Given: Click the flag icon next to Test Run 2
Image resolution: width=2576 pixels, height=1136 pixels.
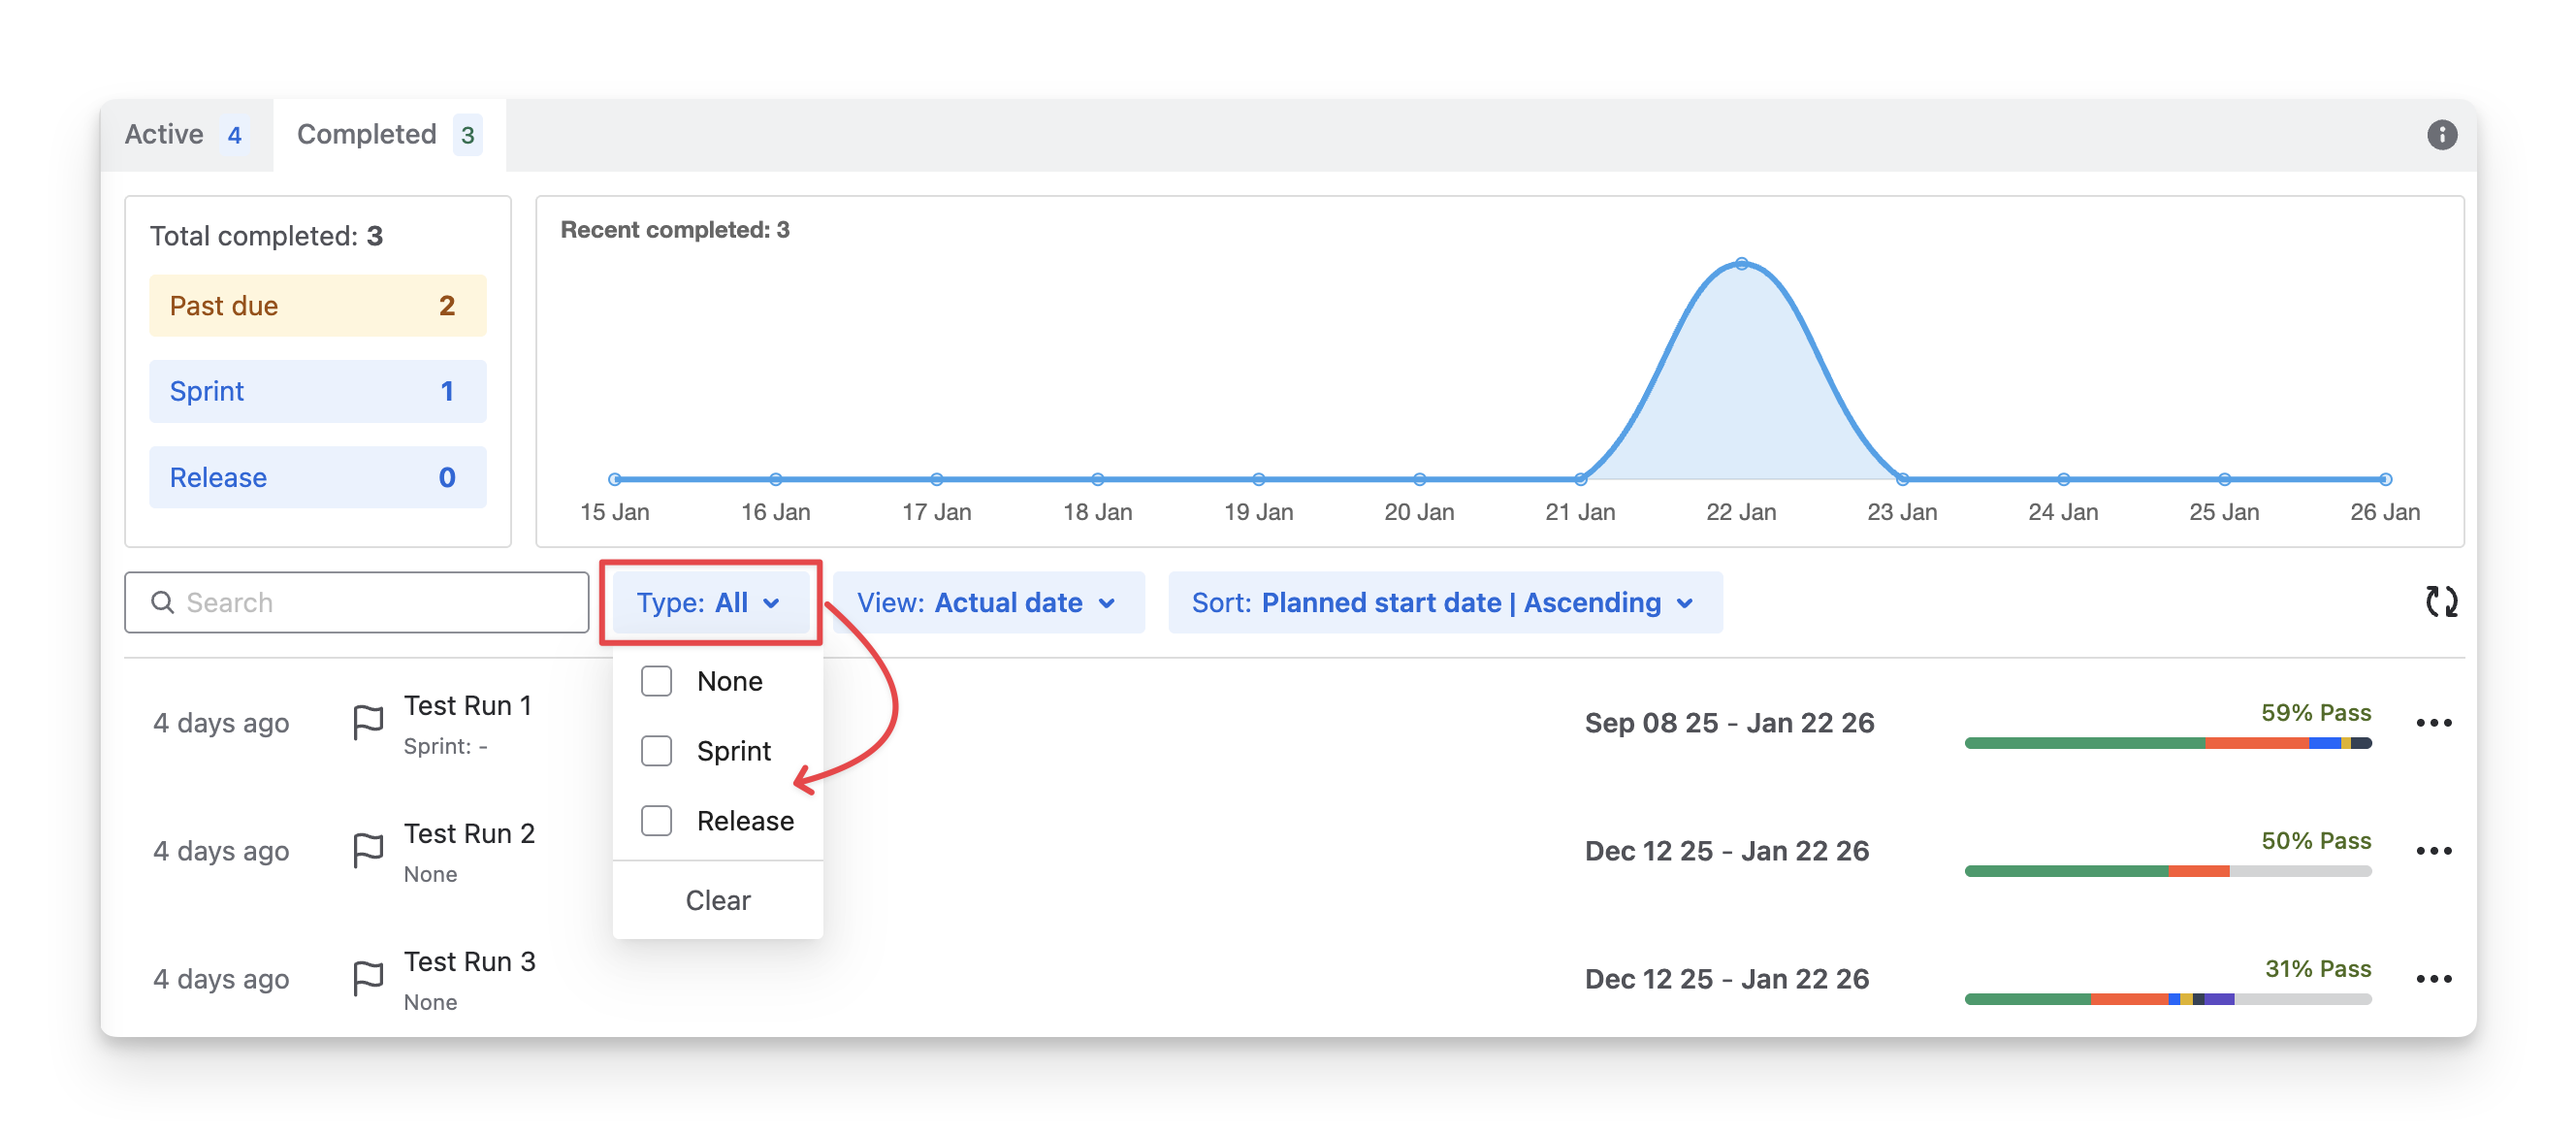Looking at the screenshot, I should click(x=368, y=850).
